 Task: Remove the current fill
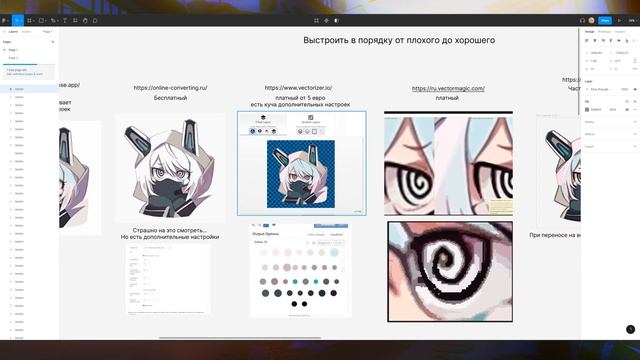(635, 109)
